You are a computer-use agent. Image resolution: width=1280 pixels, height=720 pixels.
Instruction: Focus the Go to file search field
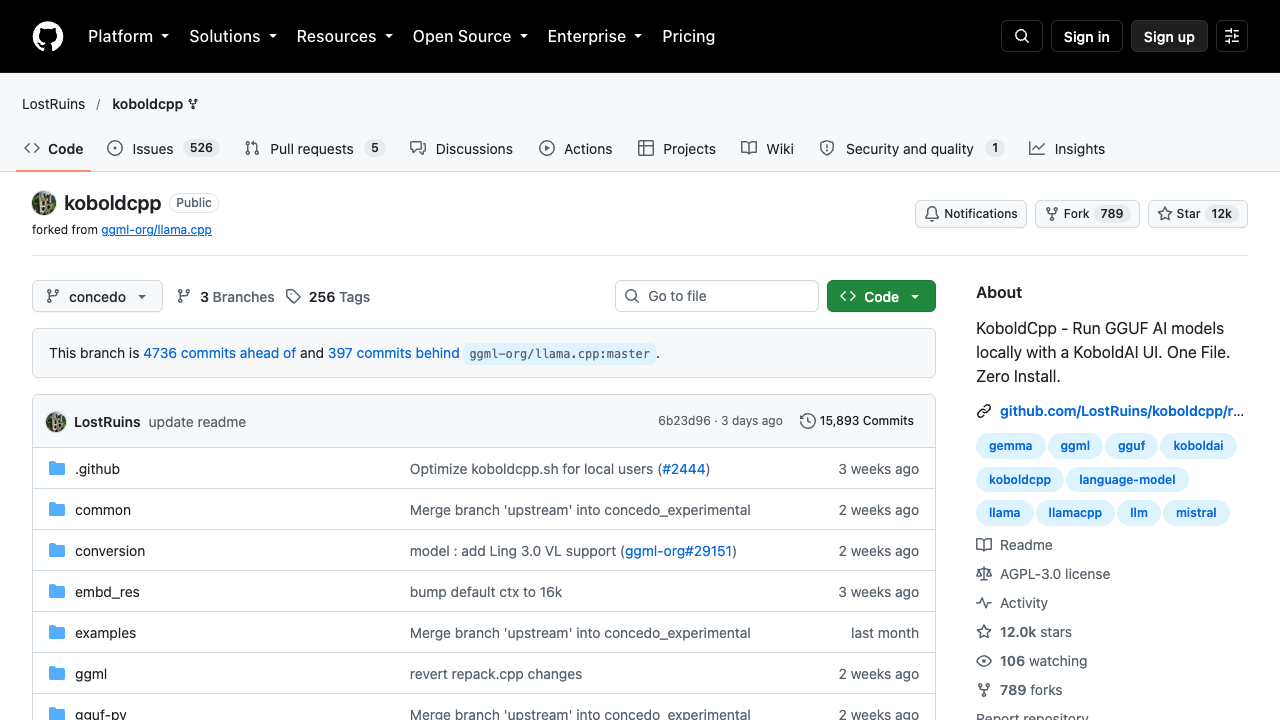tap(717, 296)
